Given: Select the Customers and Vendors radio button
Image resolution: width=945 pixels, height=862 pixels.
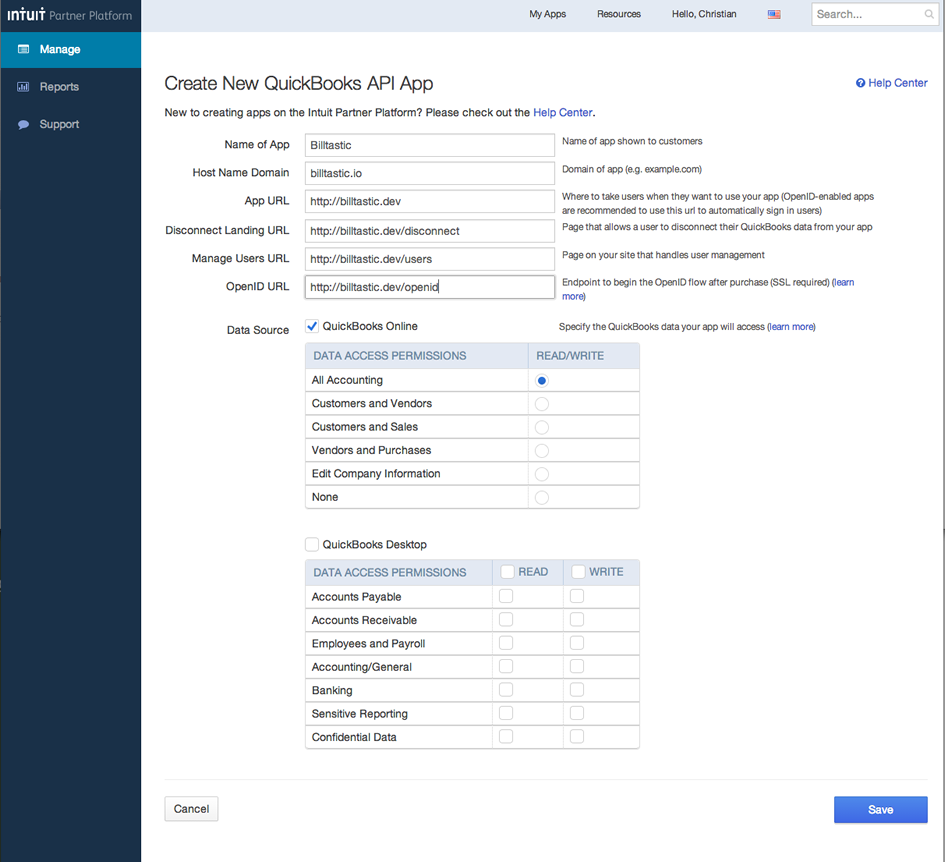Looking at the screenshot, I should click(542, 404).
